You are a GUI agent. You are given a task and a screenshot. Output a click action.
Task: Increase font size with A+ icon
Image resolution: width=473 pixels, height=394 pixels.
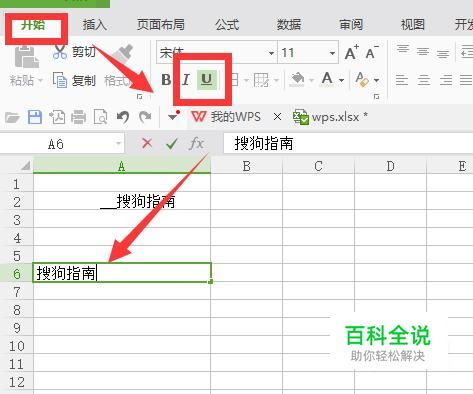point(352,53)
